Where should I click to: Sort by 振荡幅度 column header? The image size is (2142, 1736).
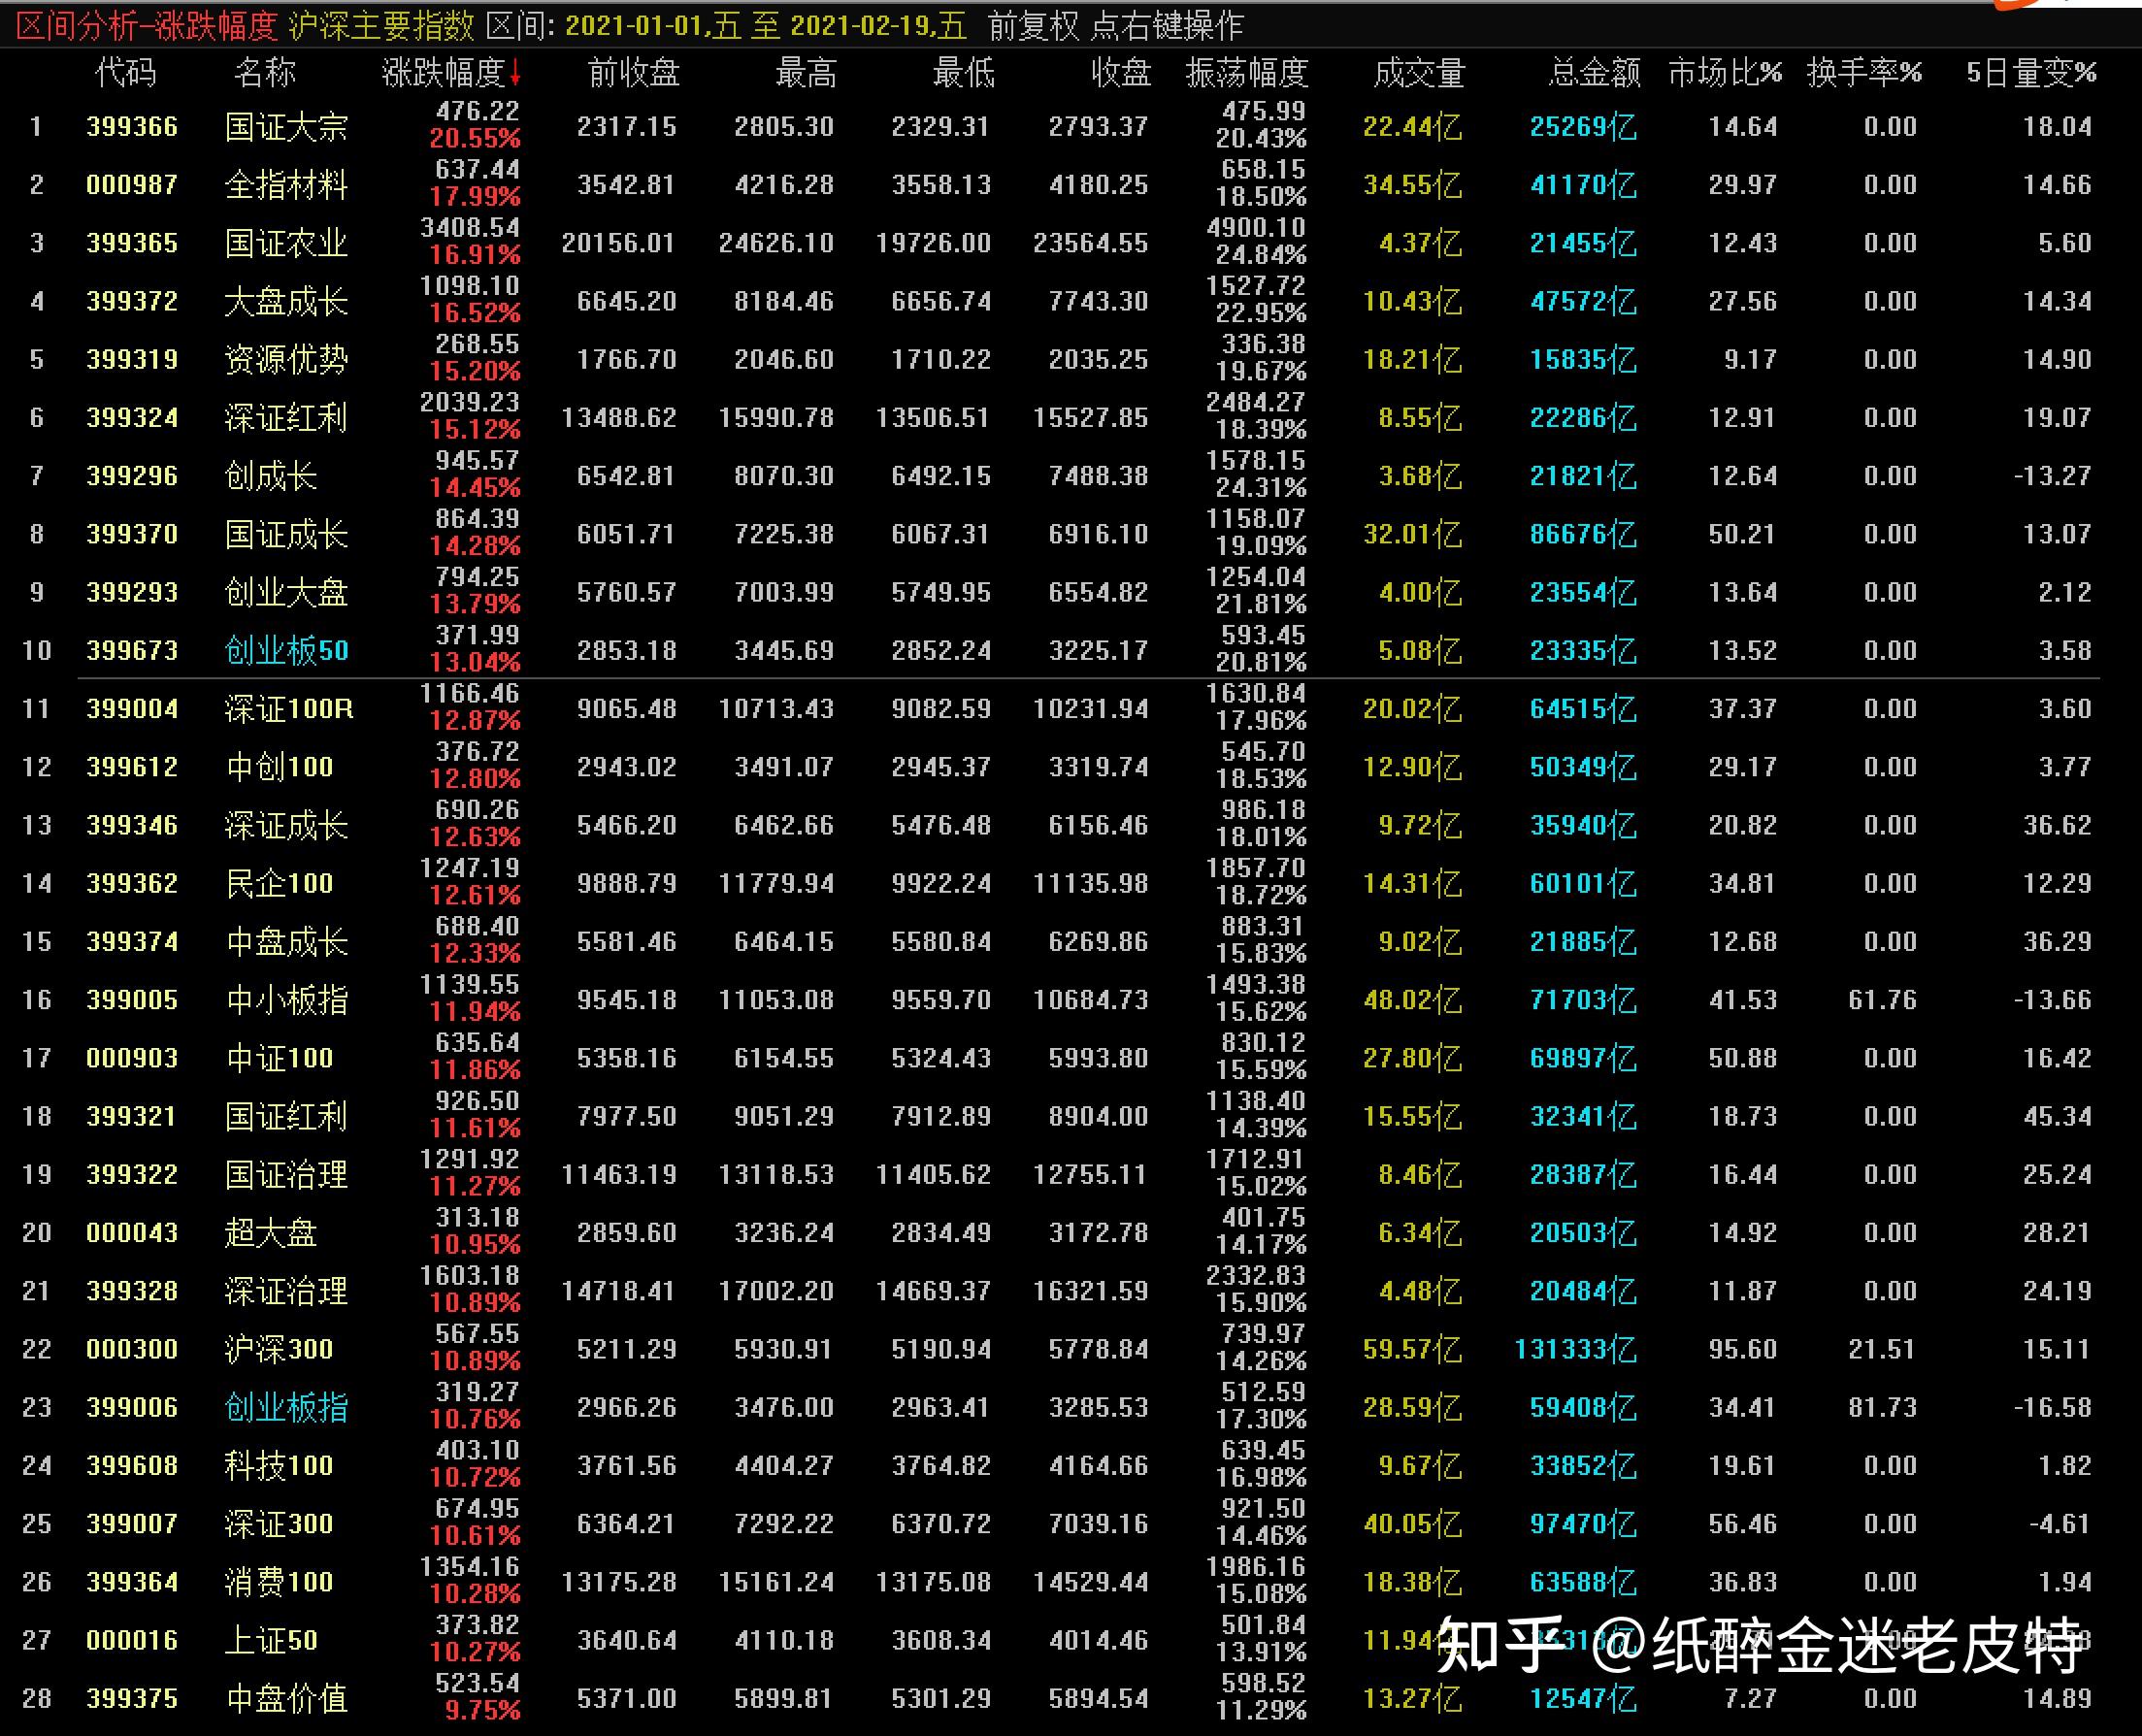click(x=1247, y=73)
